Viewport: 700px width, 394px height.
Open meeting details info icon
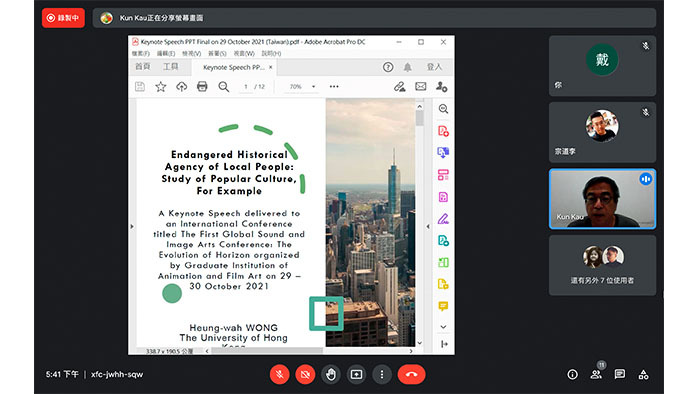click(x=572, y=374)
